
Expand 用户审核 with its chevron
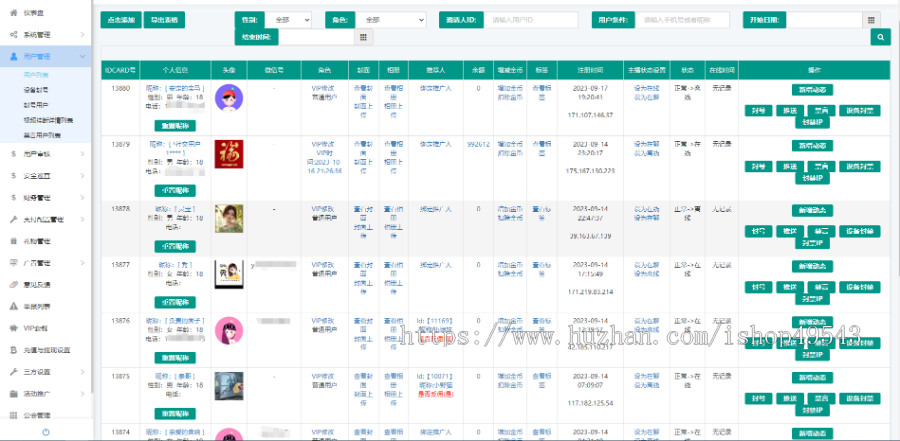(x=83, y=154)
